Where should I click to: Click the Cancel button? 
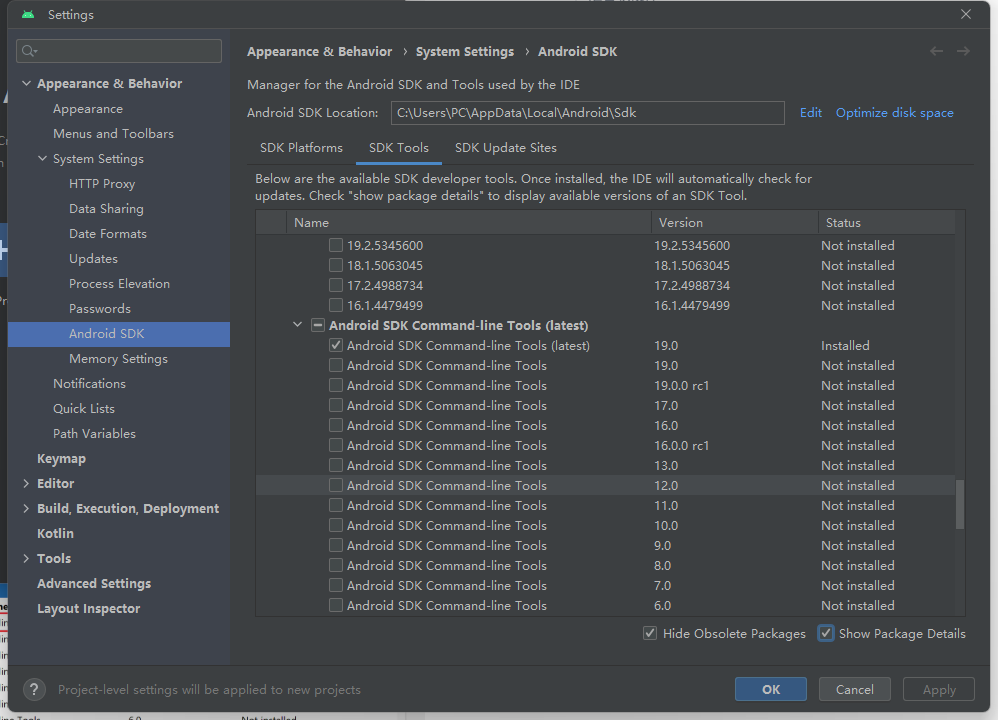click(854, 689)
